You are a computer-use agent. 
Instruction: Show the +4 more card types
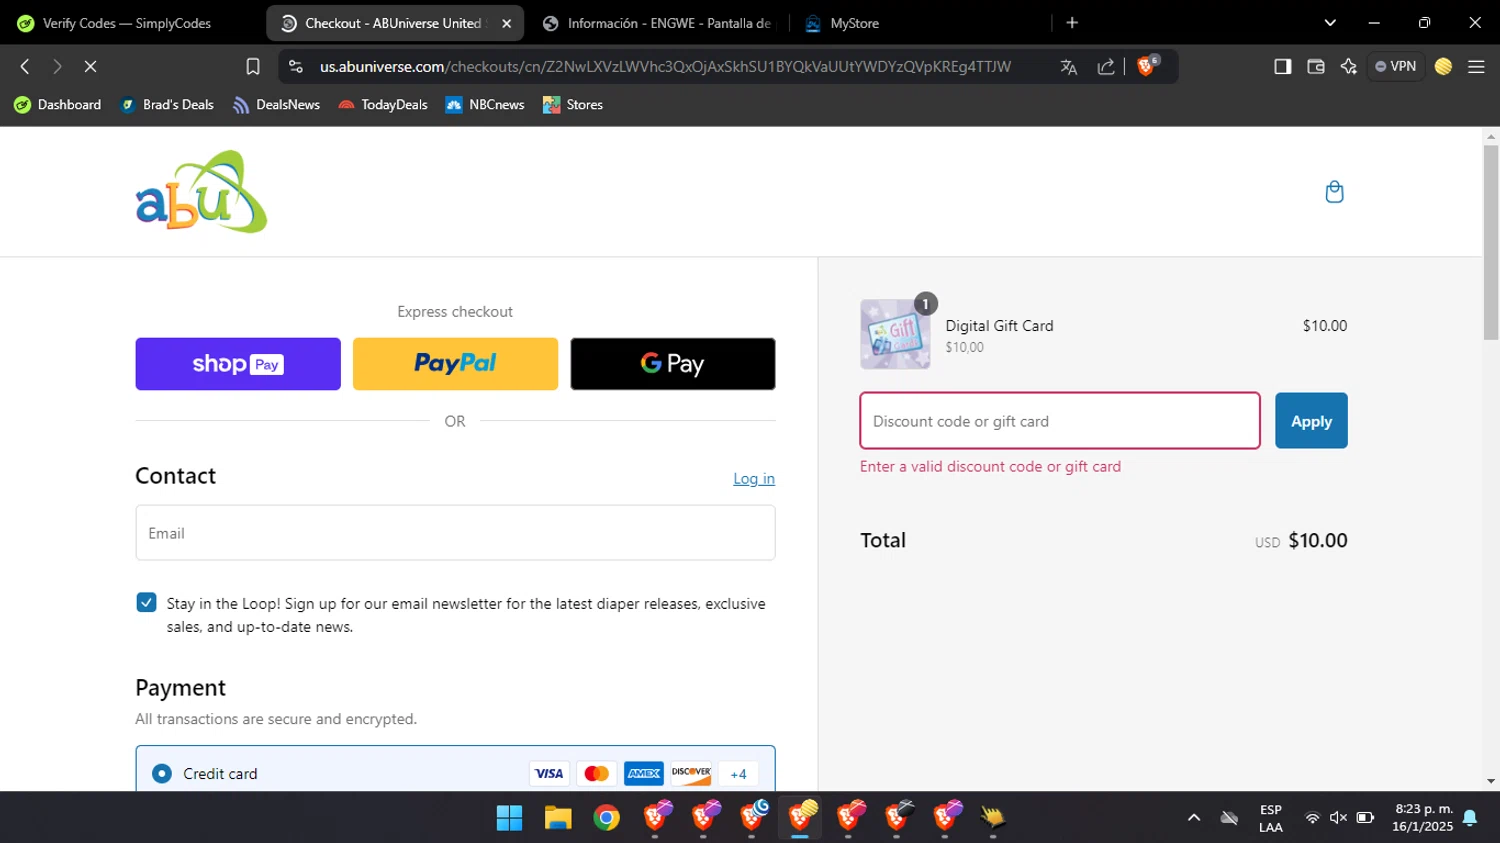pos(738,773)
